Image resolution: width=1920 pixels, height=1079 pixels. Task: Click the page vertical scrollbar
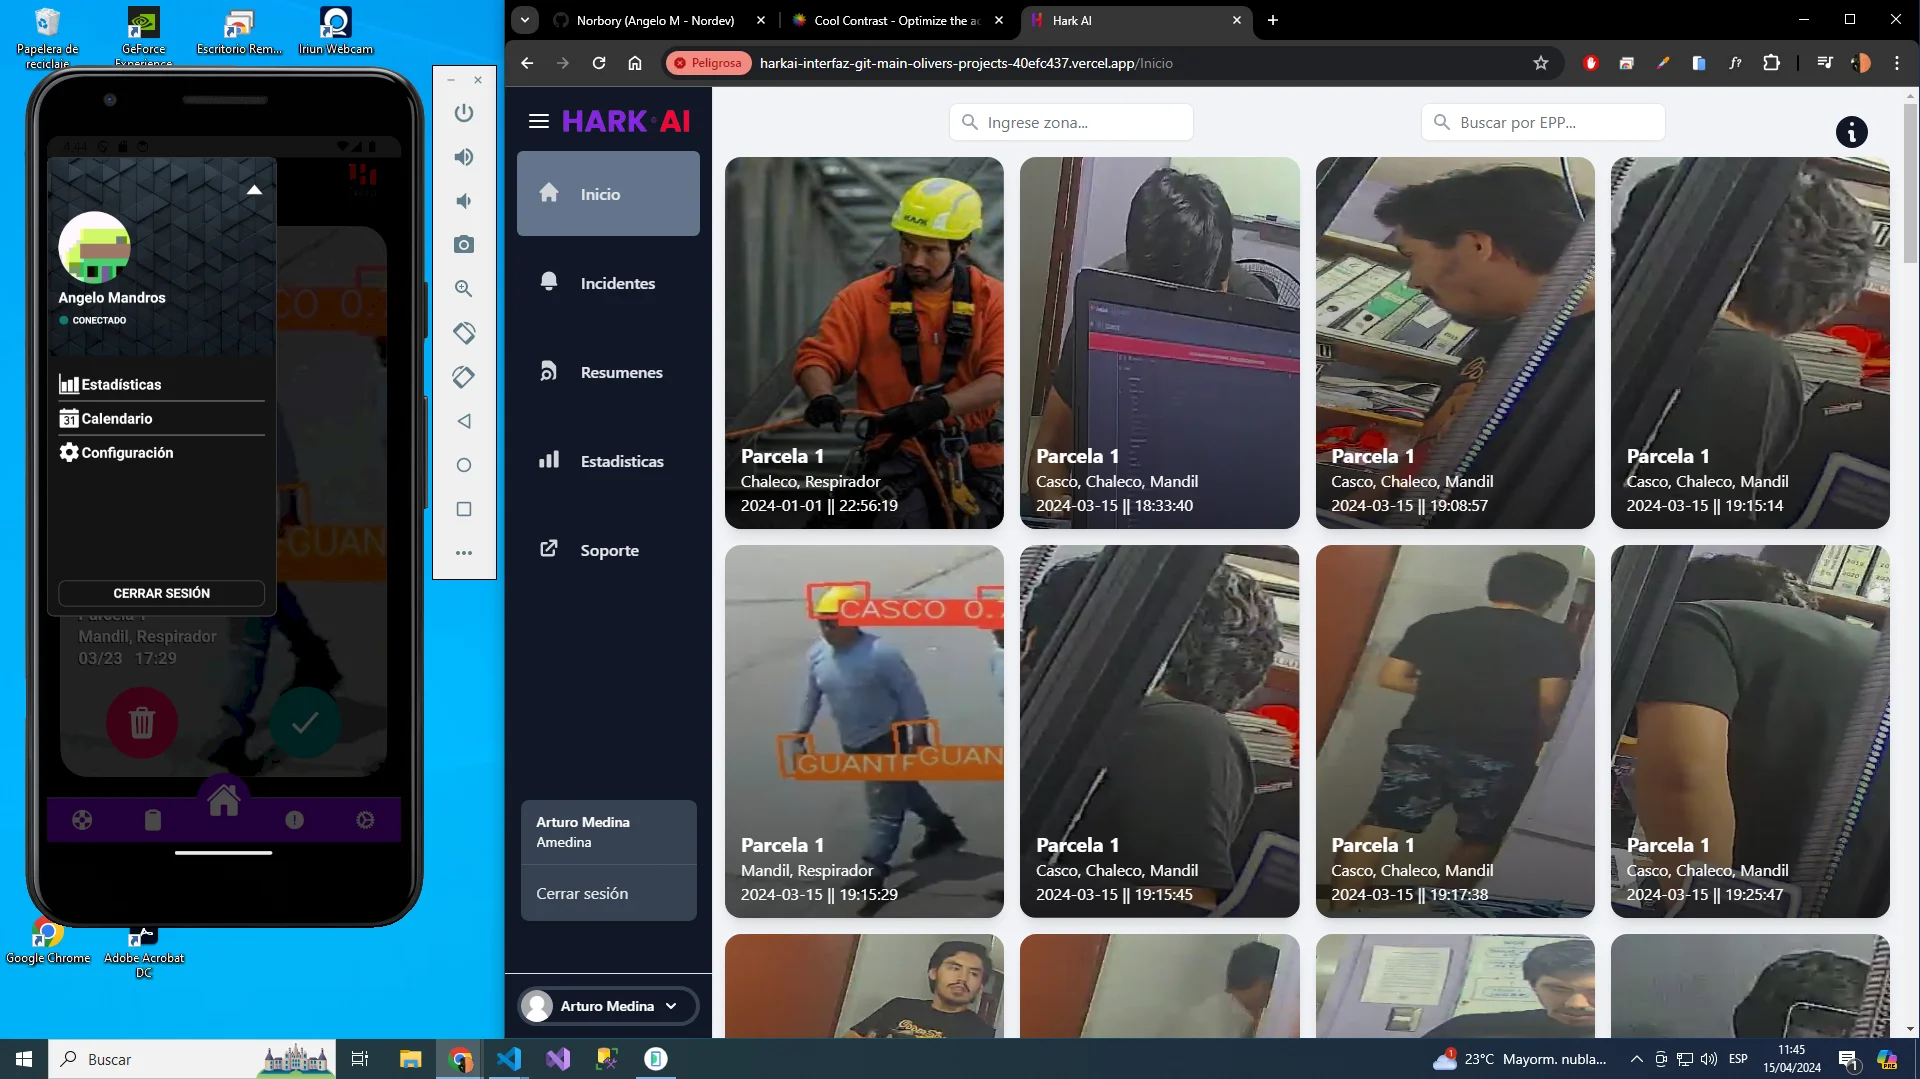[1910, 185]
